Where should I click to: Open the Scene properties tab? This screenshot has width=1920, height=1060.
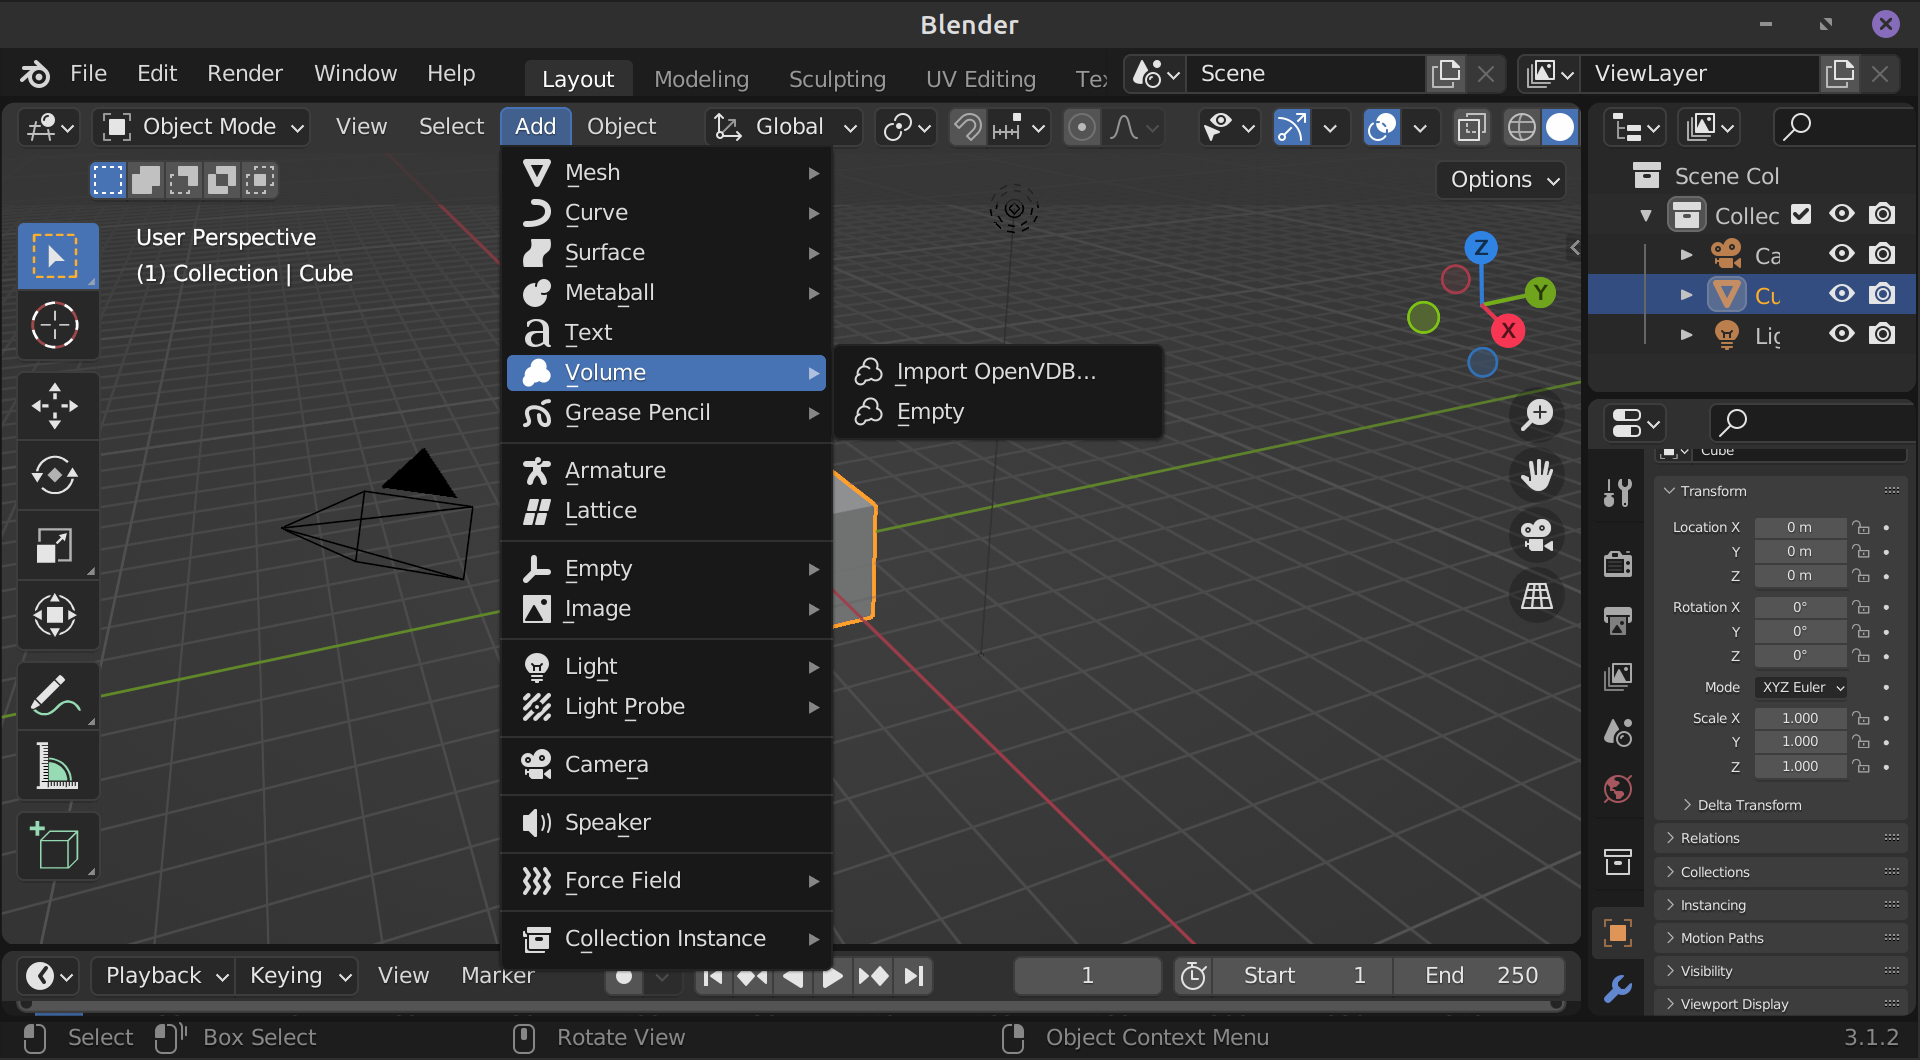click(1617, 733)
